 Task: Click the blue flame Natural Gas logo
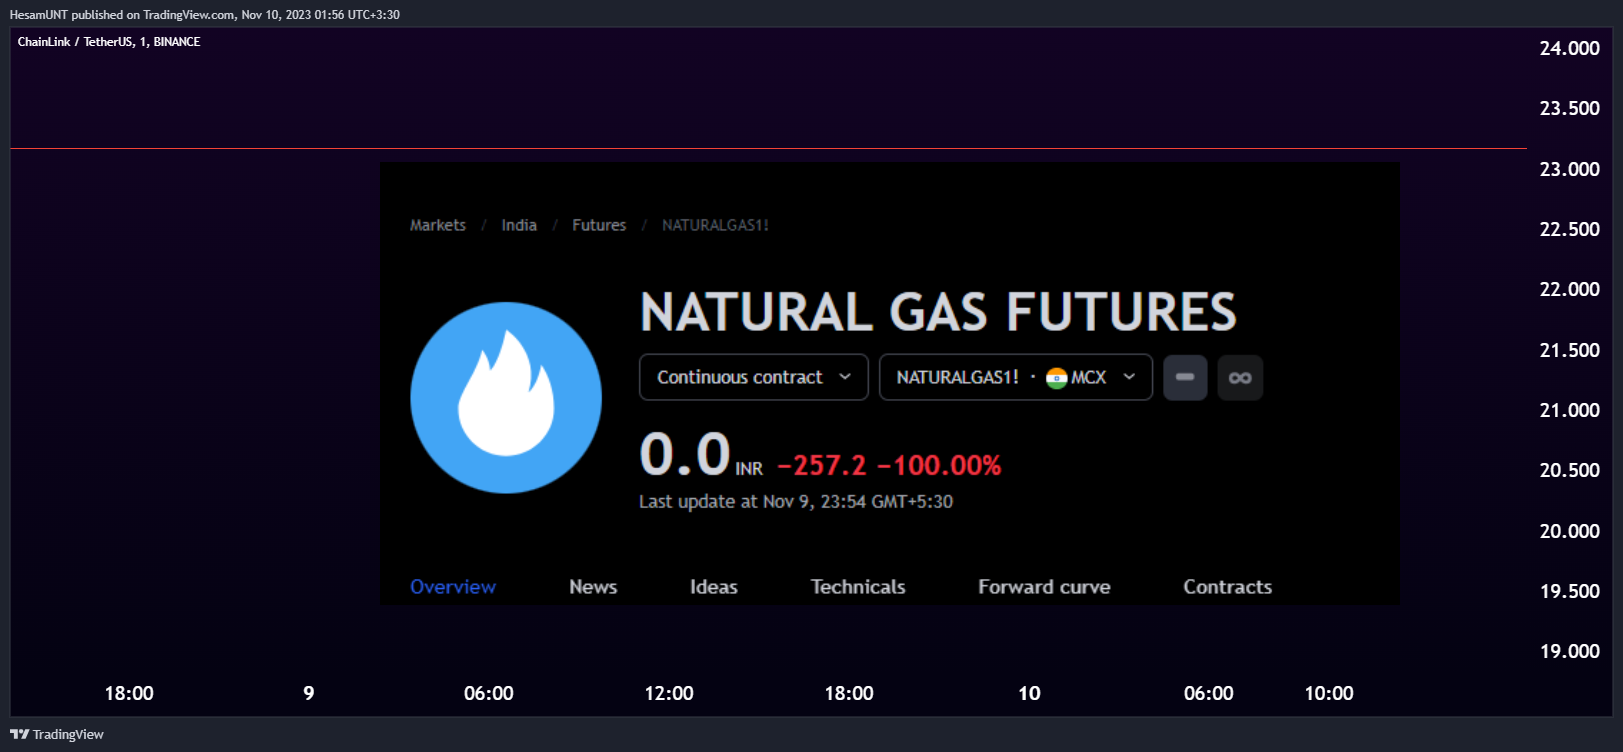pyautogui.click(x=506, y=397)
